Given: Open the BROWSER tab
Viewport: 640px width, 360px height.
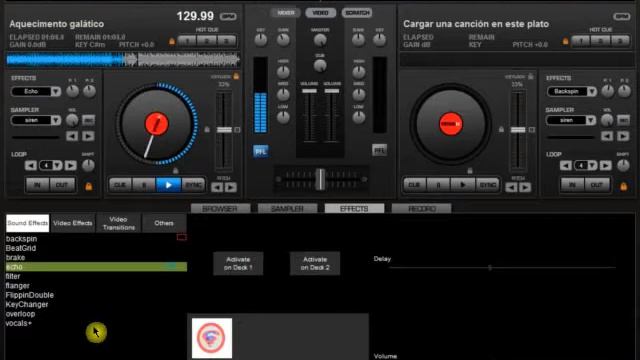Looking at the screenshot, I should pos(220,209).
